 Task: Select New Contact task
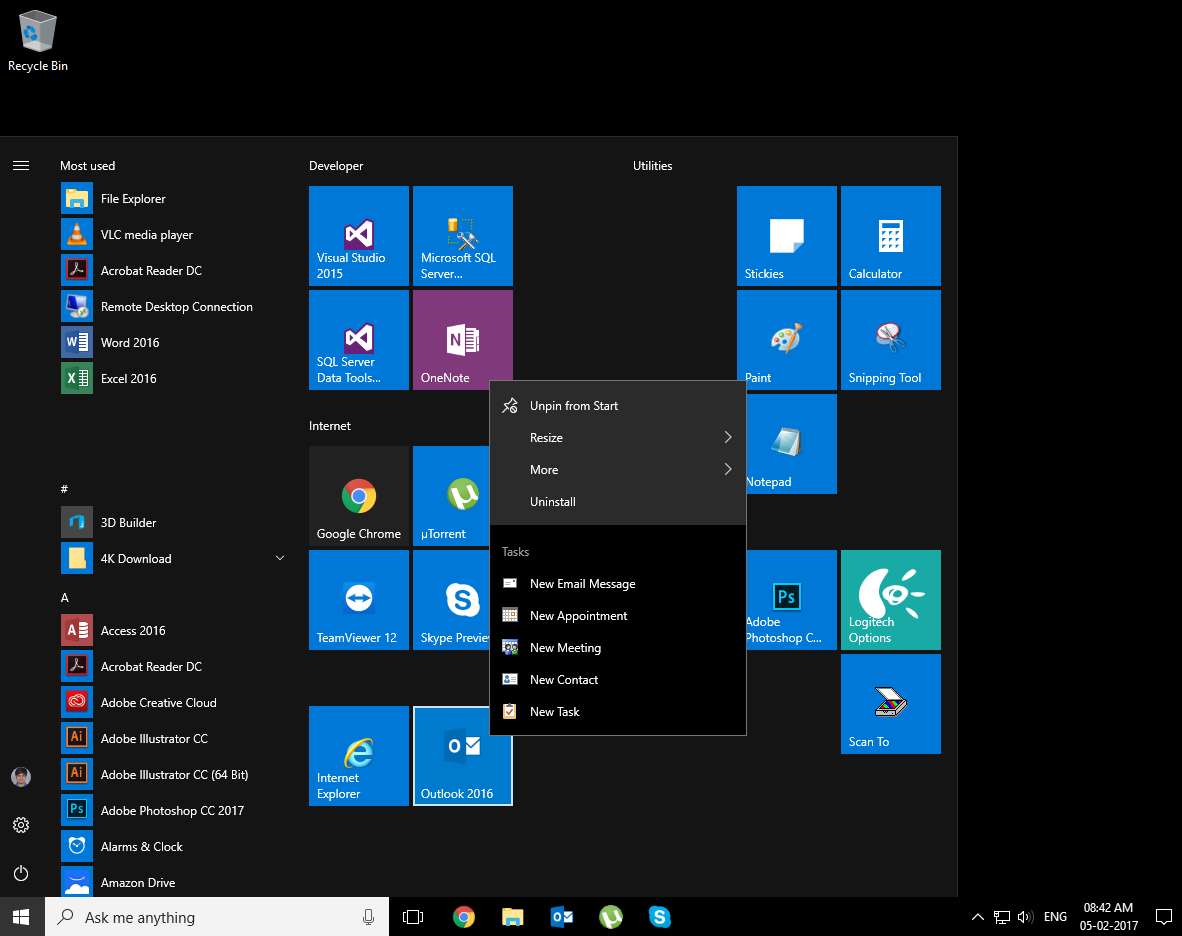click(x=618, y=680)
